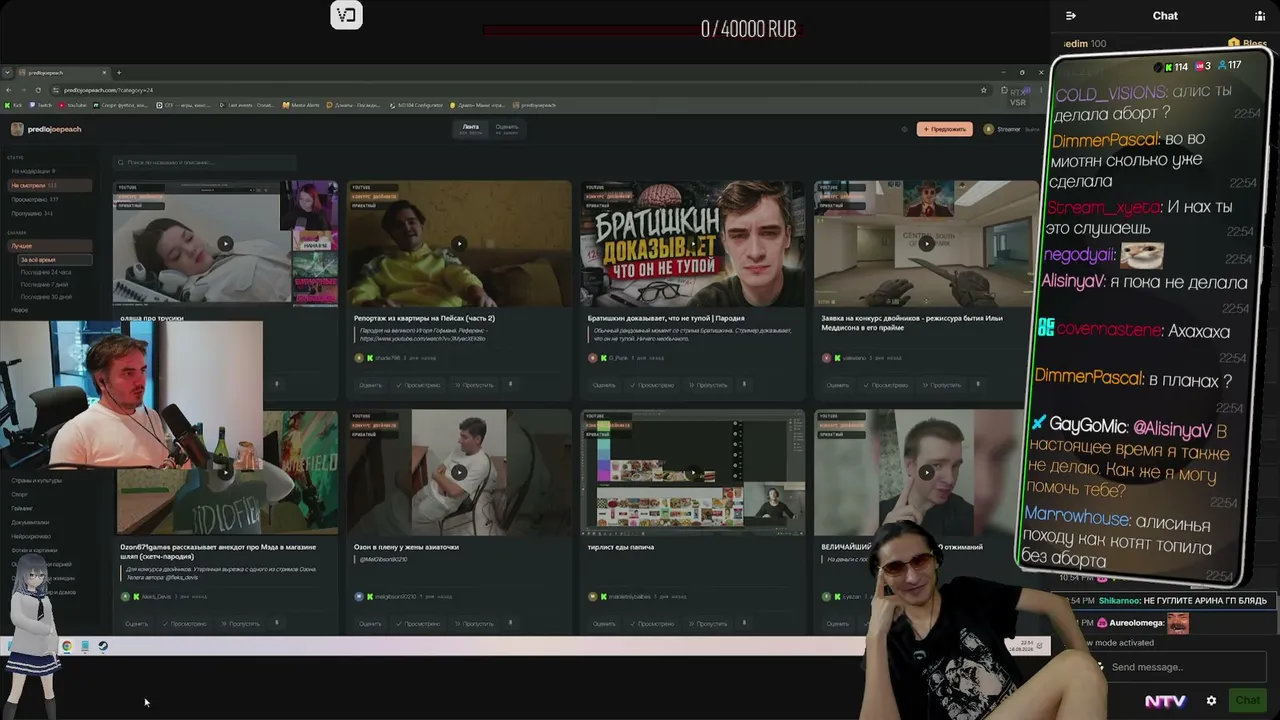Play the Озон в плену у жены video
Viewport: 1280px width, 720px height.
point(459,472)
